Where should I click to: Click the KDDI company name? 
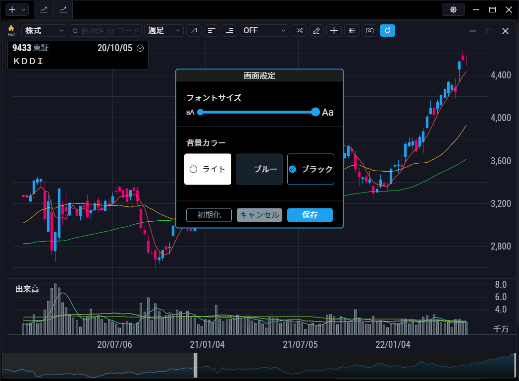[x=28, y=61]
